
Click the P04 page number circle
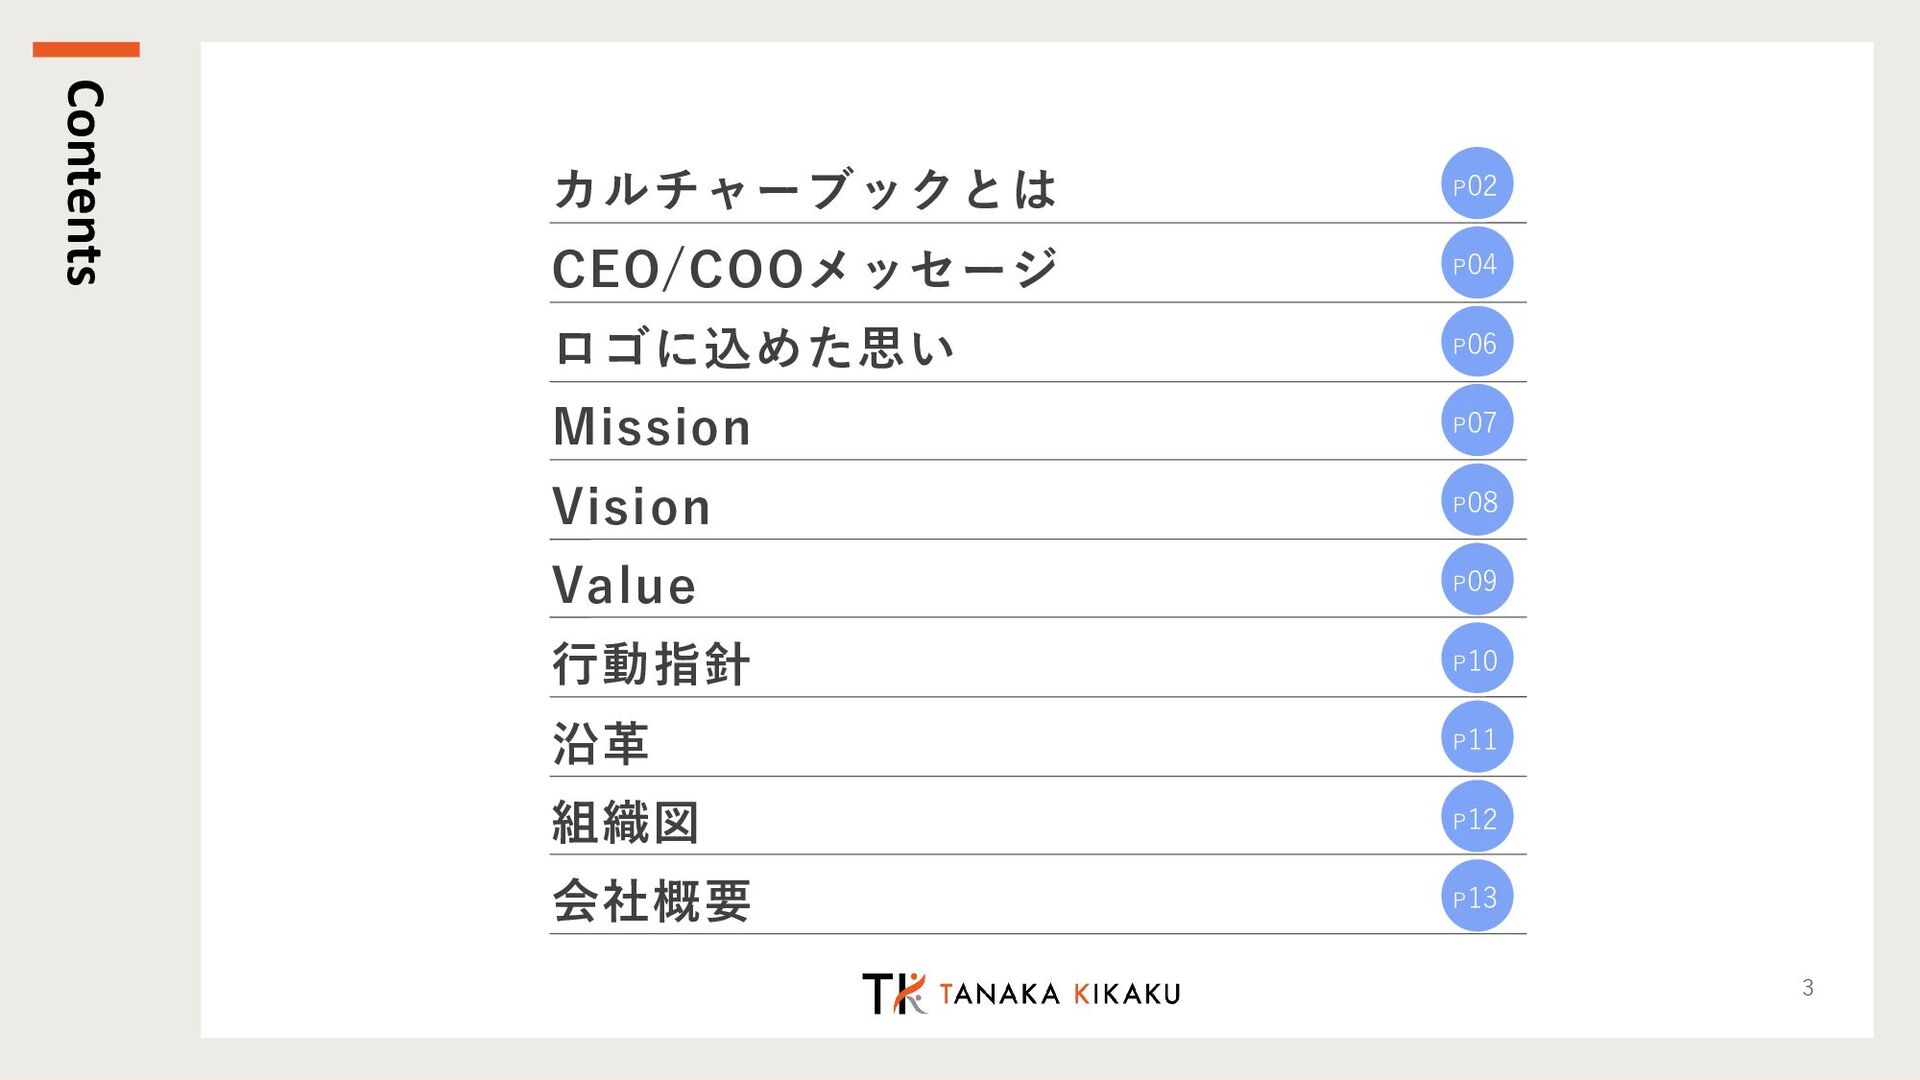(x=1476, y=263)
